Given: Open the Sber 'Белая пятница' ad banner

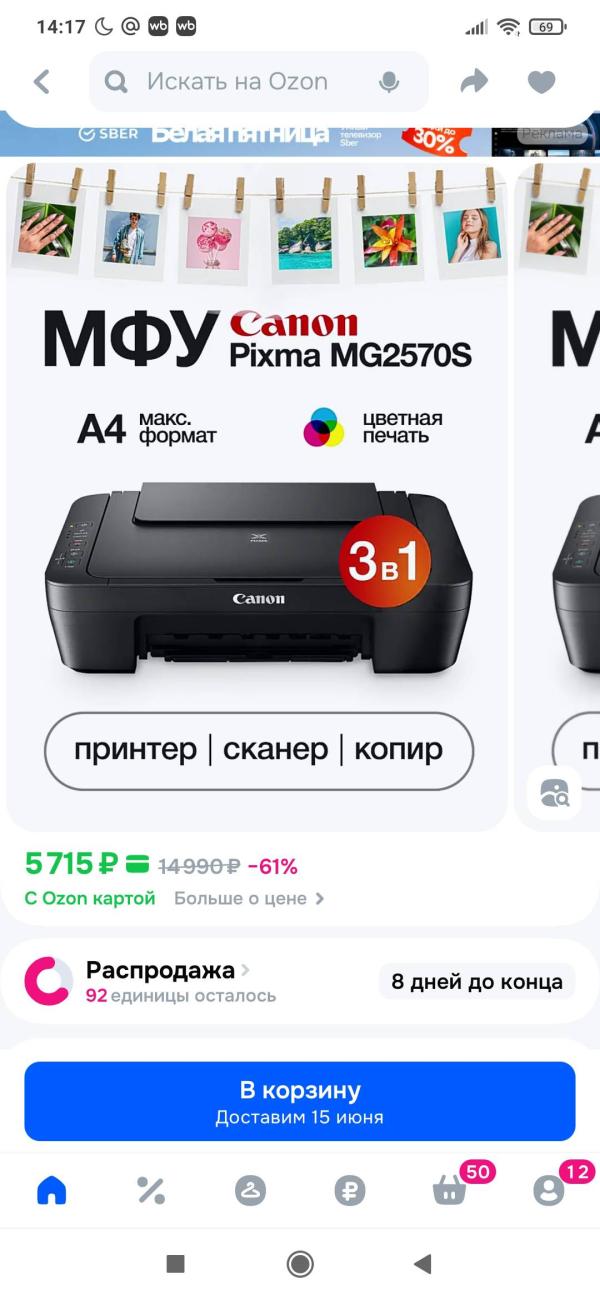Looking at the screenshot, I should (300, 133).
